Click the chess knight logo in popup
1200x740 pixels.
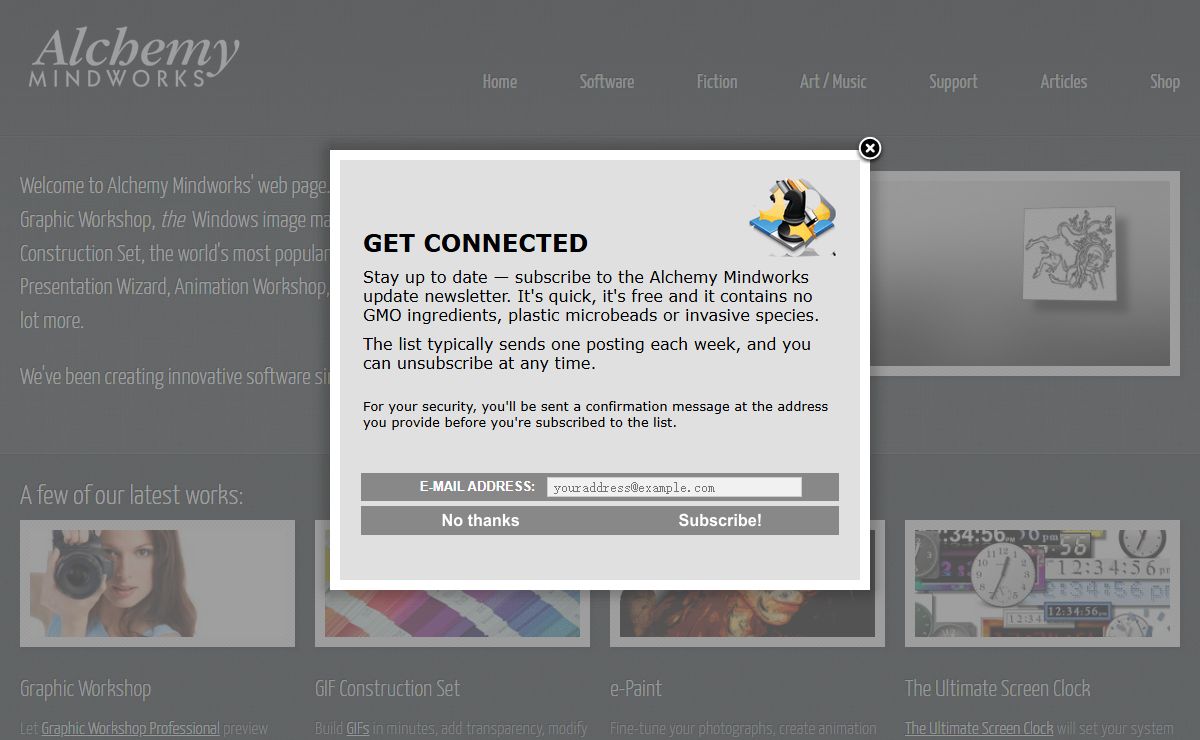point(793,217)
